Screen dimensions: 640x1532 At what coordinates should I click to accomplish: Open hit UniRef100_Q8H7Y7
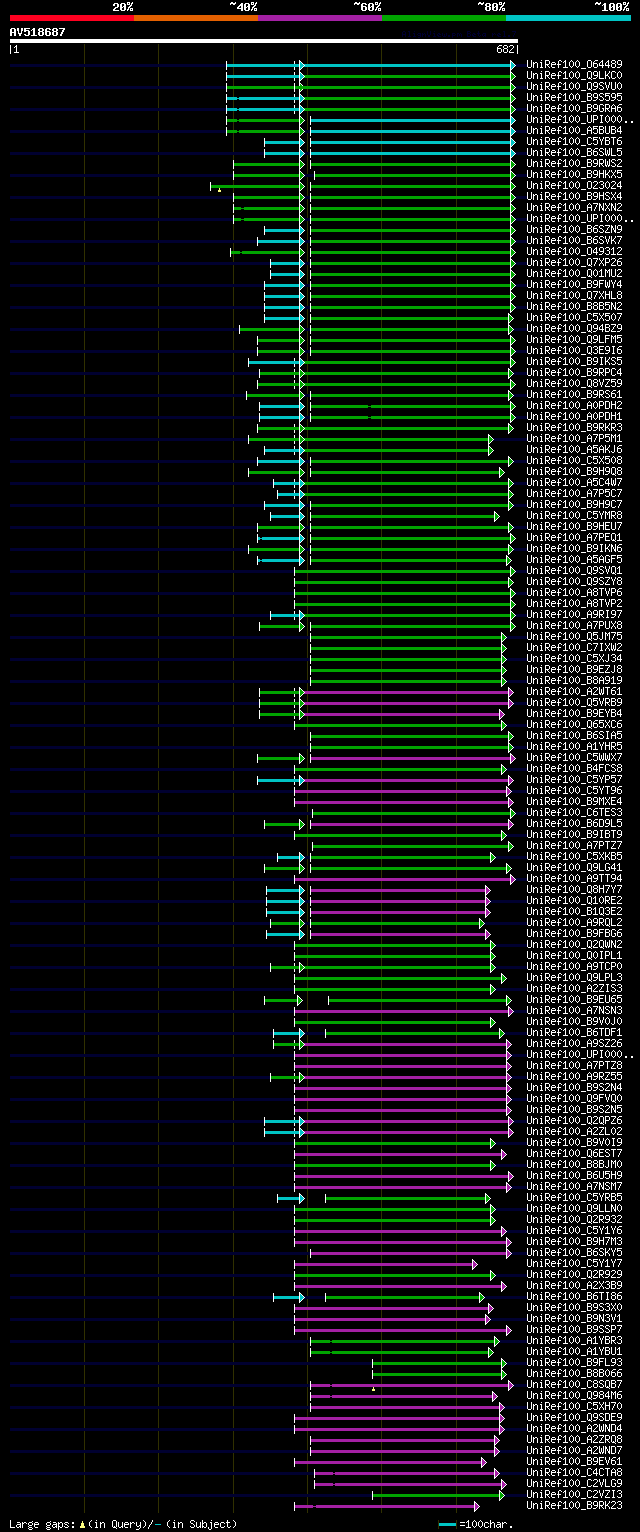[x=574, y=889]
